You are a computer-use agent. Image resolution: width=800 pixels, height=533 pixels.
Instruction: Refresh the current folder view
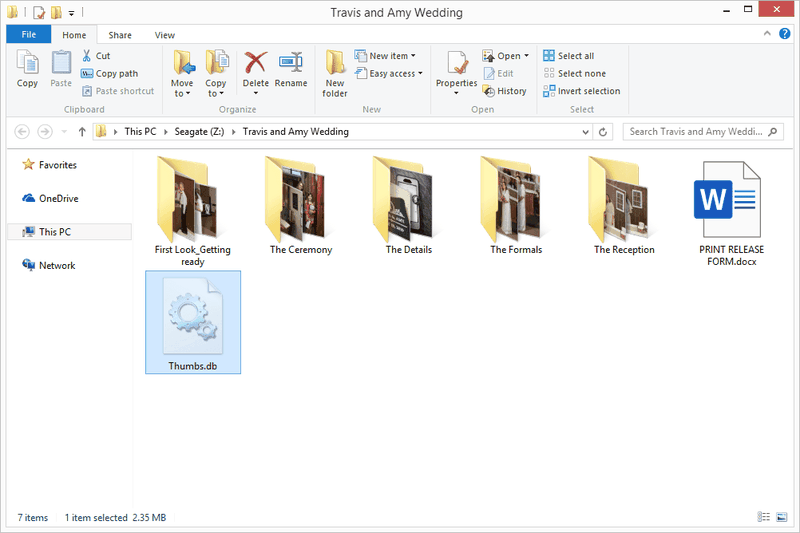click(x=603, y=132)
